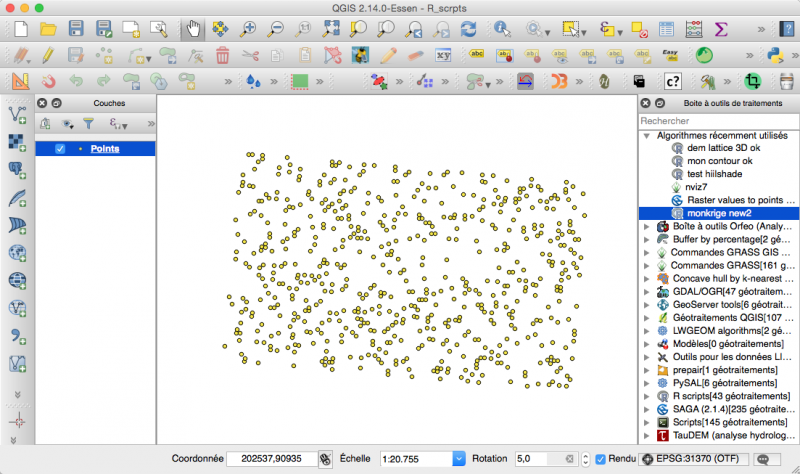Open the Échelle scale dropdown
Screen dimensions: 800x474
coord(459,458)
